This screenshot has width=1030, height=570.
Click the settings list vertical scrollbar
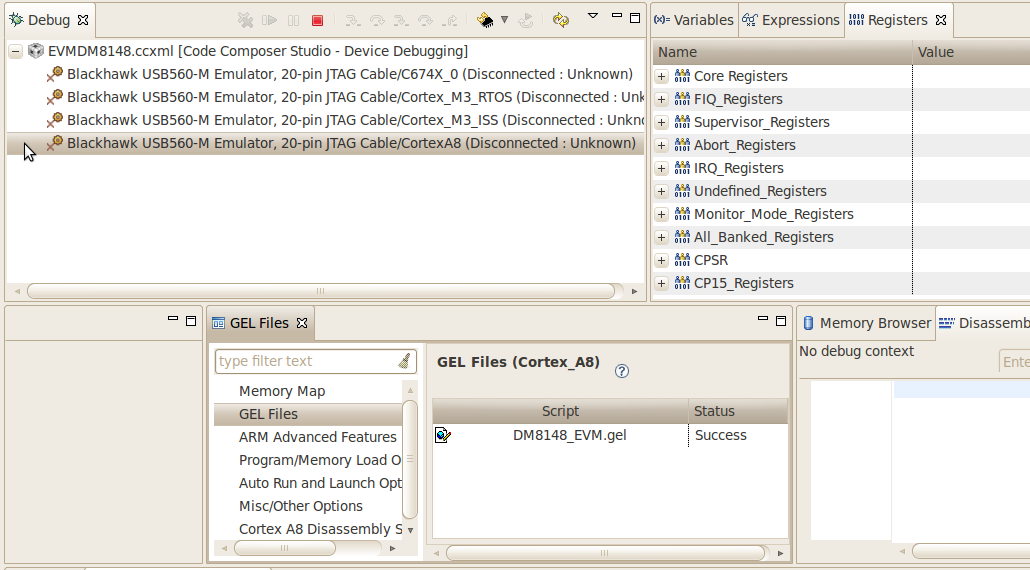tap(410, 459)
